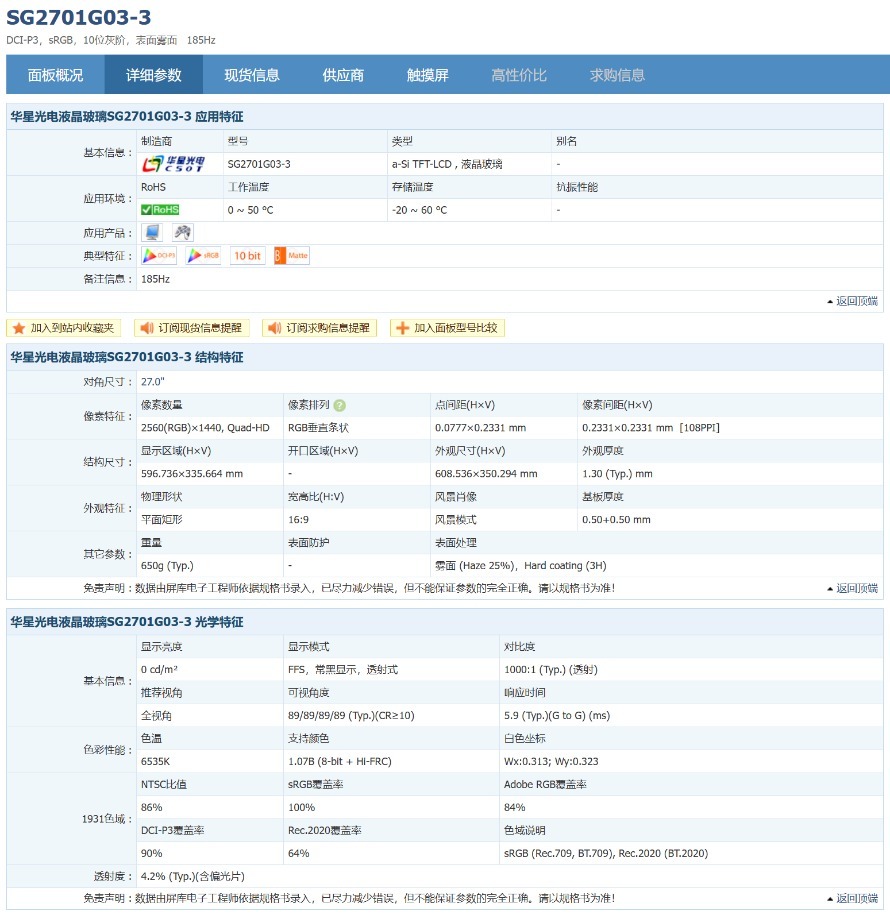This screenshot has height=915, width=890.
Task: Click the sRGB feature icon
Action: point(203,256)
